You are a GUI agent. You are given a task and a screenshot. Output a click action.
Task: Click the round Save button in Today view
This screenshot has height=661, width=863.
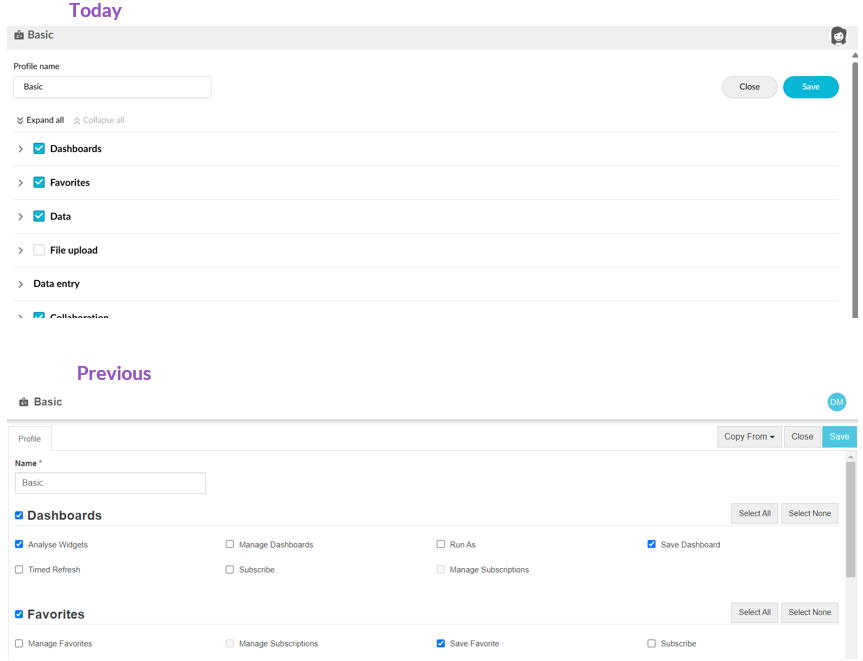point(811,87)
